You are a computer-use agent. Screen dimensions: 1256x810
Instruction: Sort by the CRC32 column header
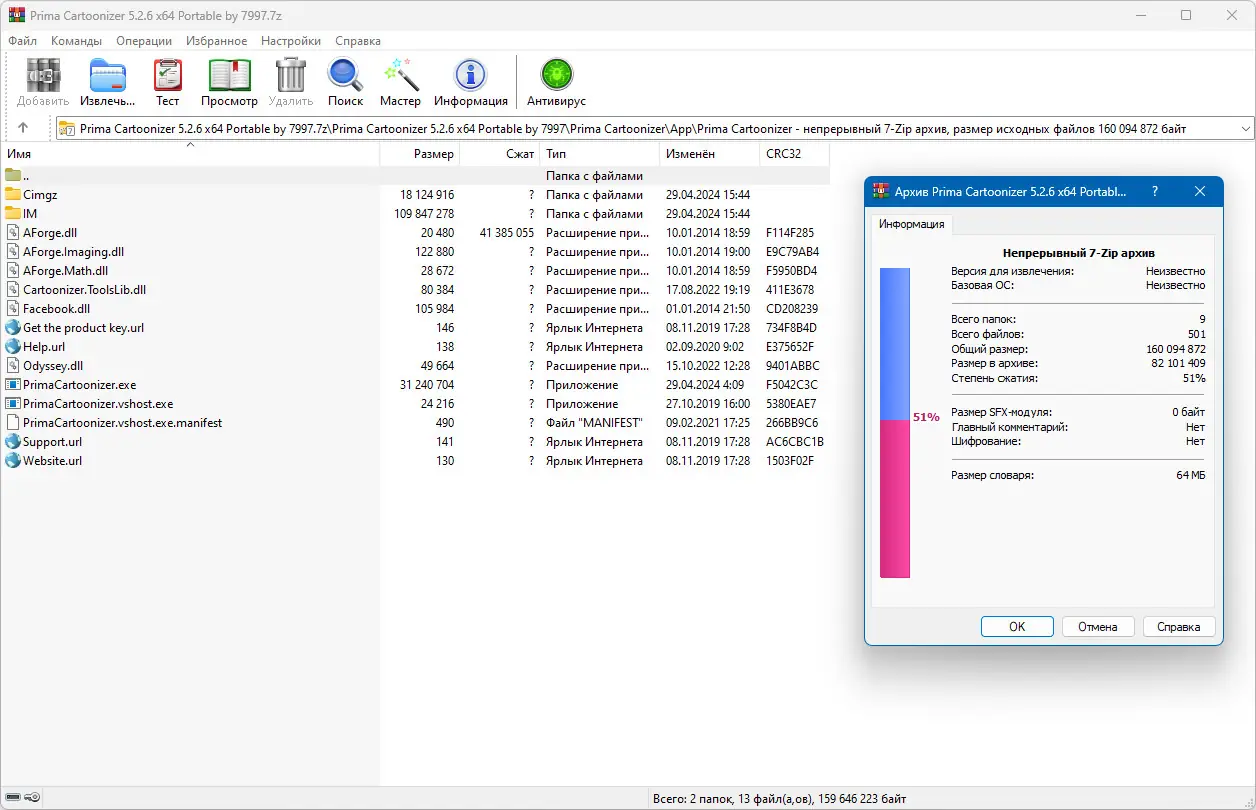[x=795, y=154]
